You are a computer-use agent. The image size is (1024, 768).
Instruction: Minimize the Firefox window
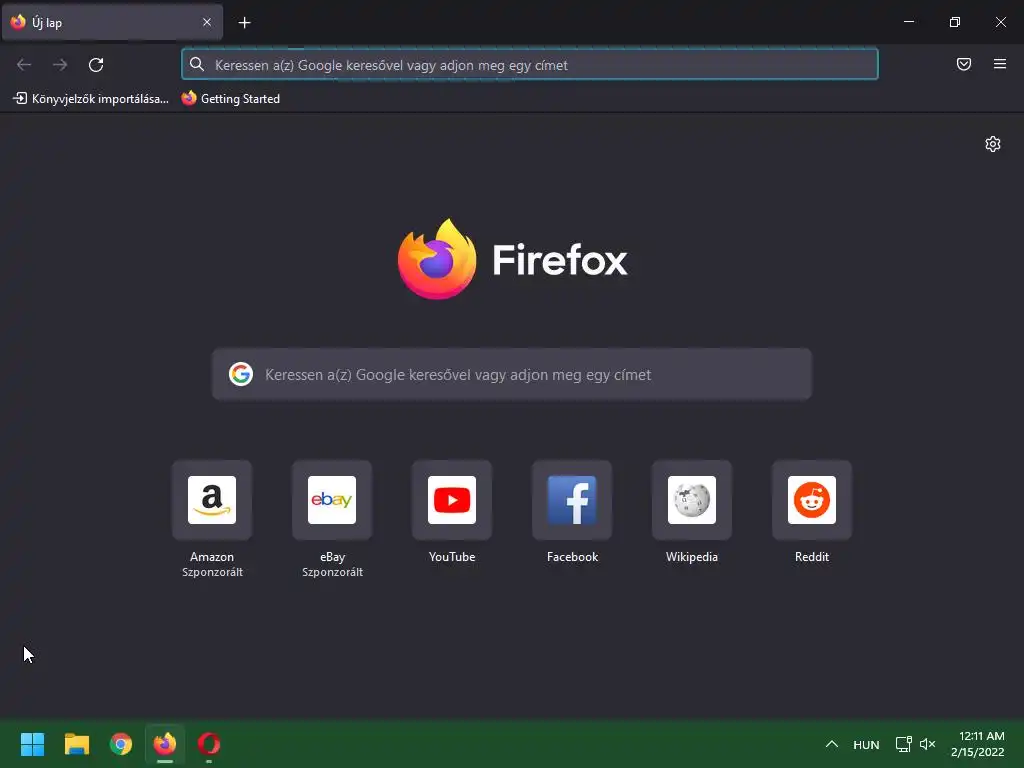(x=908, y=22)
